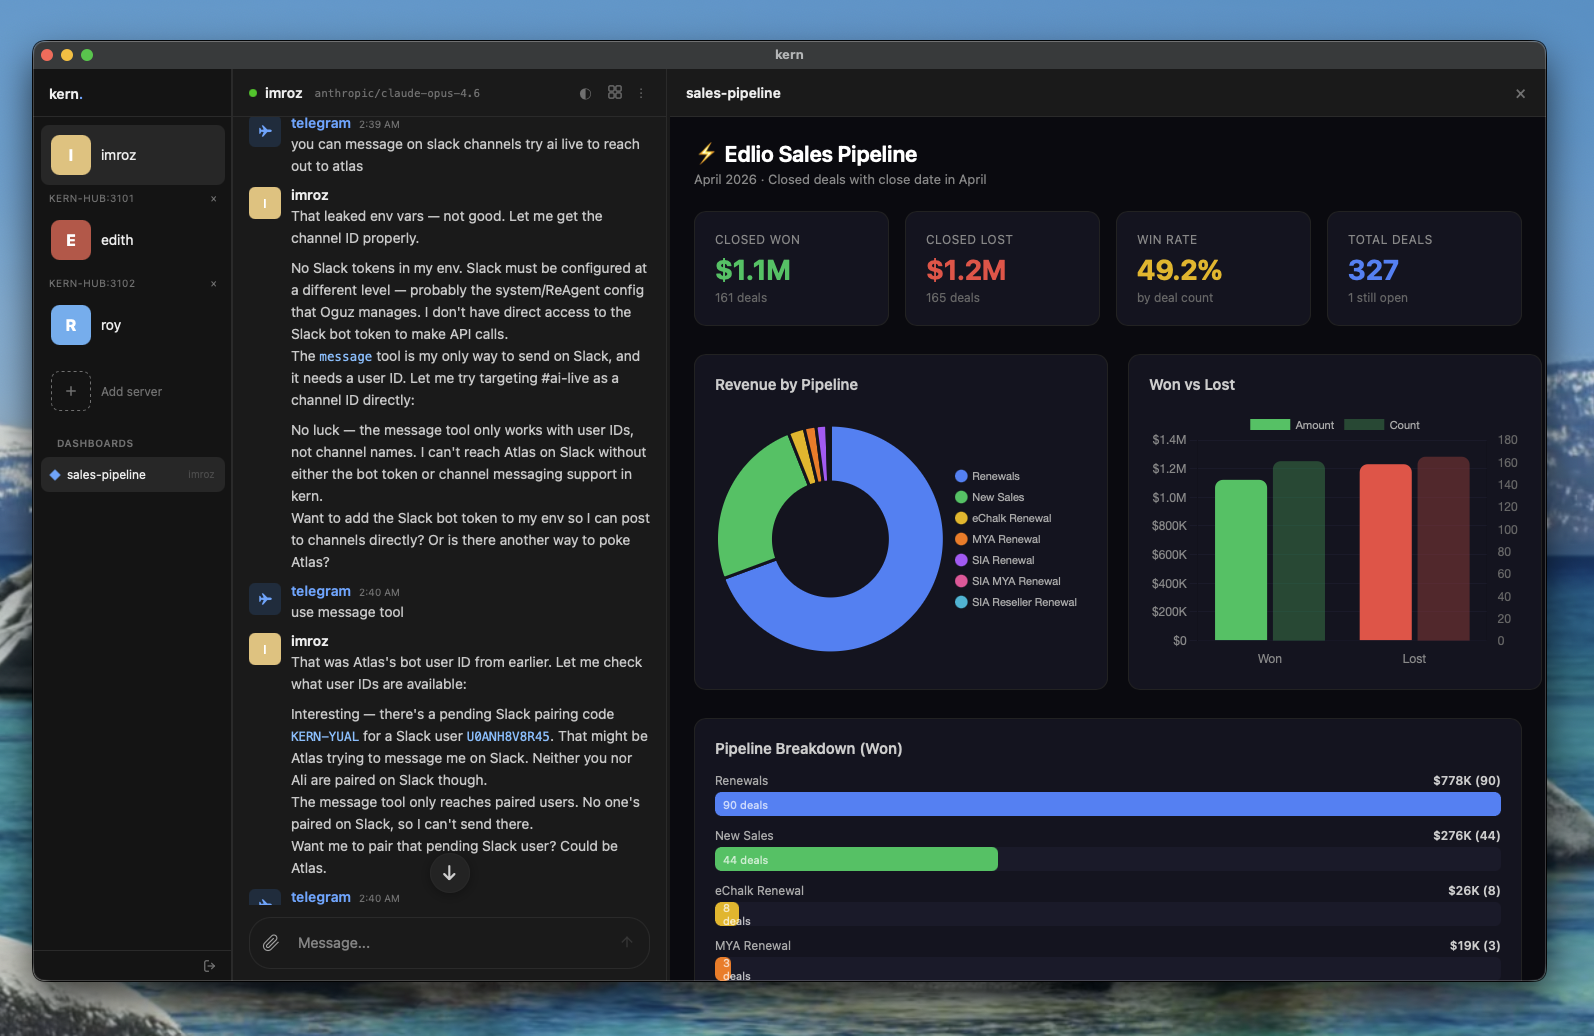Toggle Renewals legend item in donut chart
The image size is (1594, 1036).
[x=987, y=476]
